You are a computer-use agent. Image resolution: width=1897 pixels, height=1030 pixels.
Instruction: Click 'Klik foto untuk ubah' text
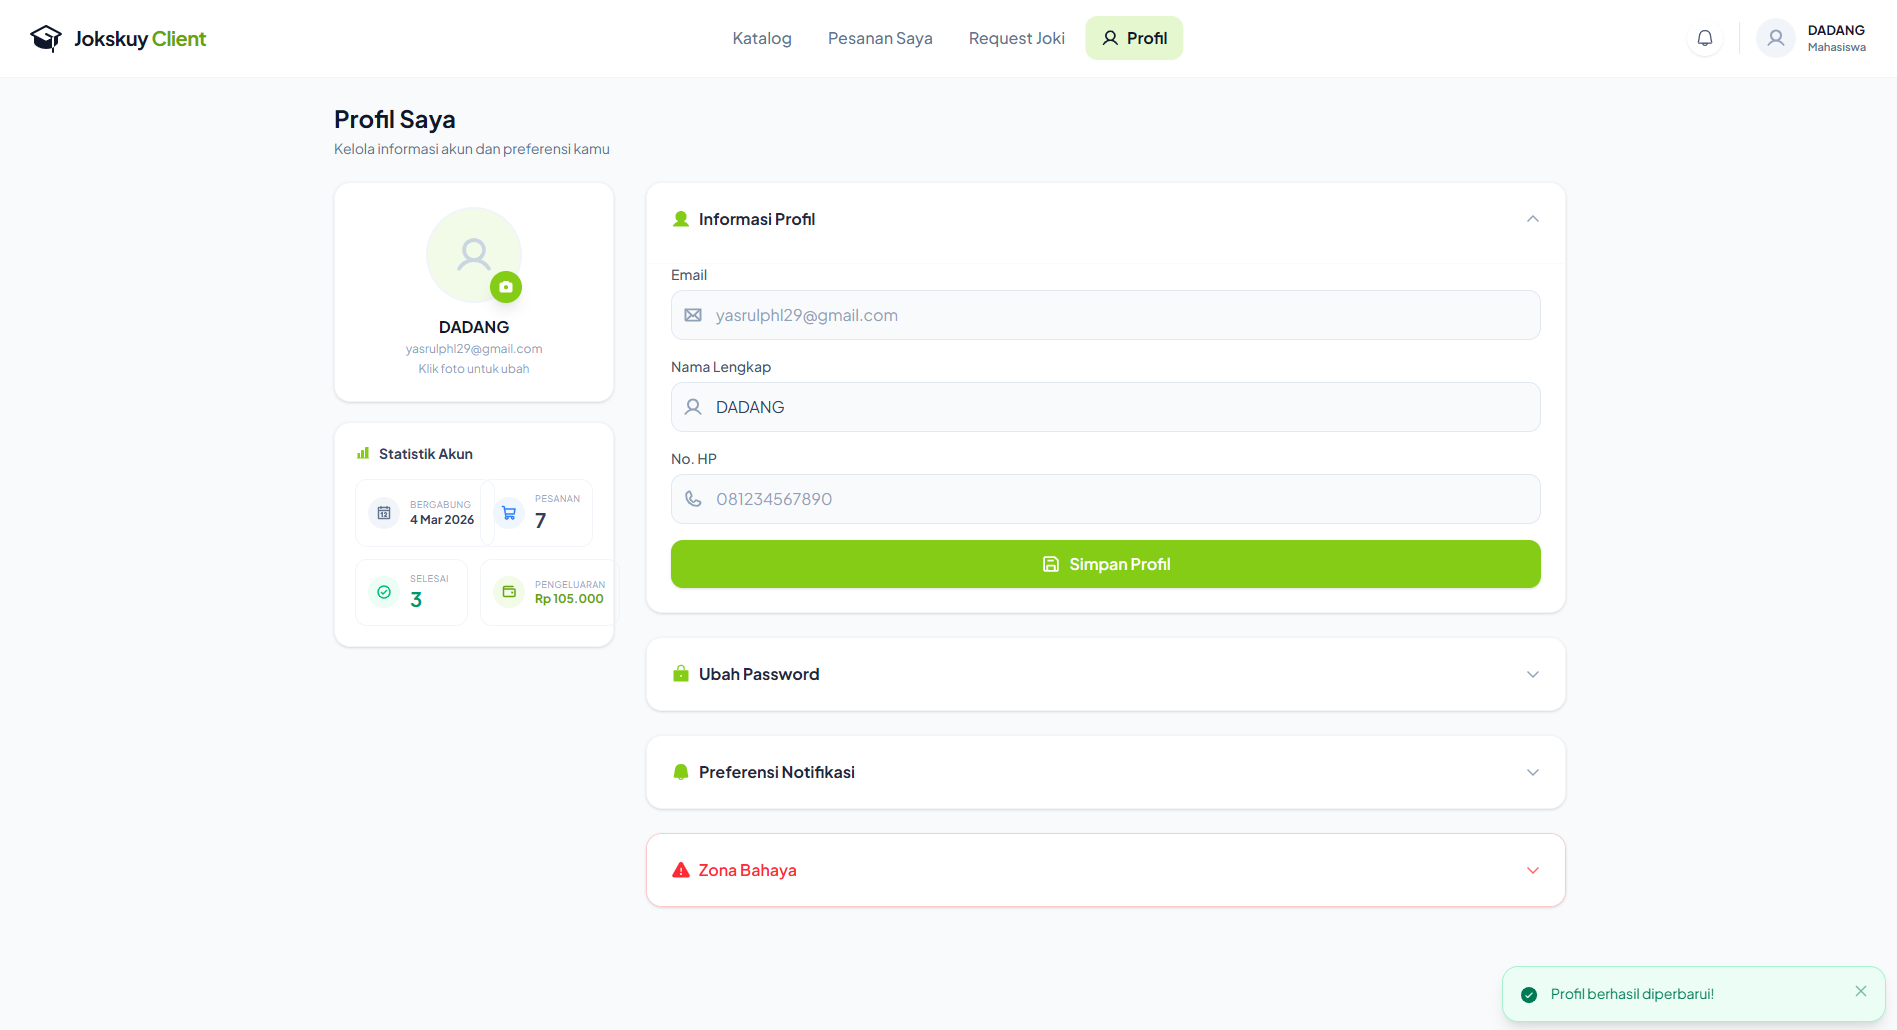tap(474, 369)
